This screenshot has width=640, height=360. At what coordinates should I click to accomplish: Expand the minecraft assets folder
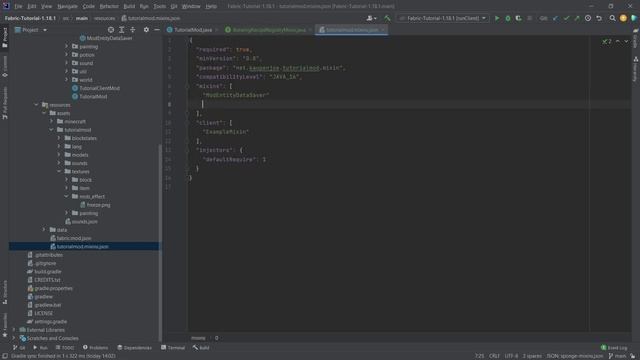pos(51,121)
